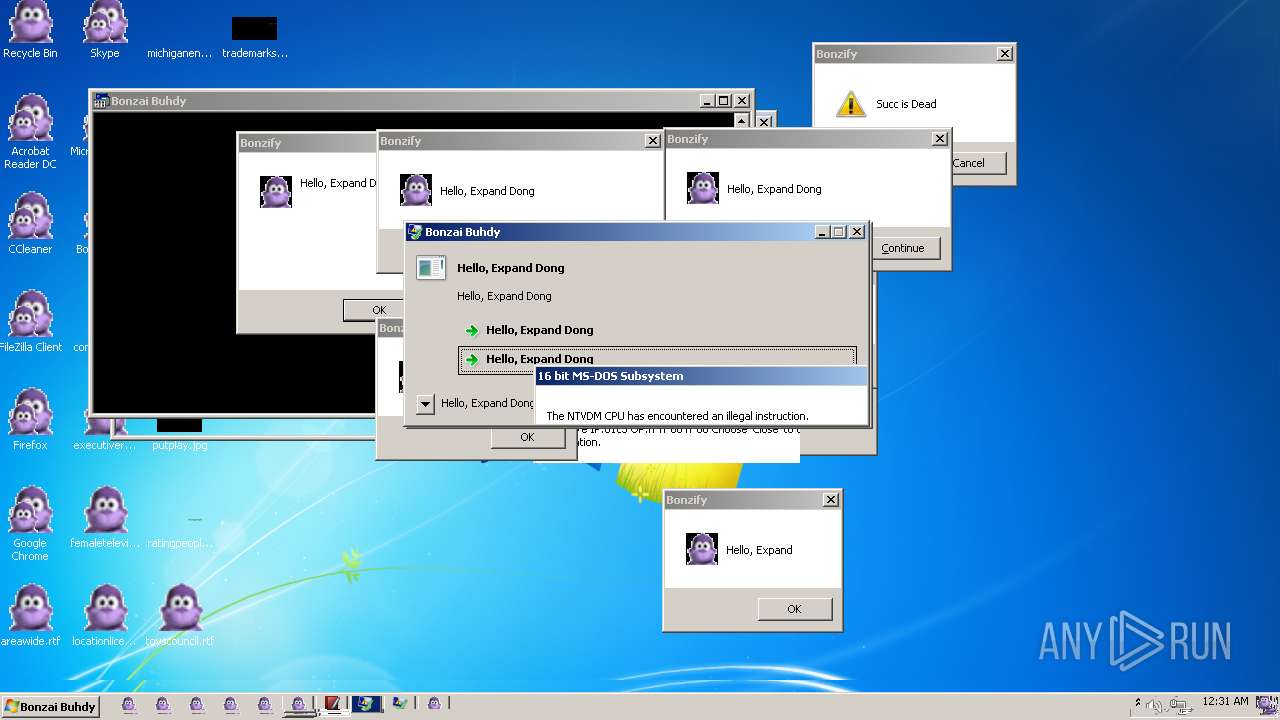The height and width of the screenshot is (720, 1280).
Task: Choose the unfocused 'Hello, Expand Dong' command link
Action: click(x=657, y=330)
